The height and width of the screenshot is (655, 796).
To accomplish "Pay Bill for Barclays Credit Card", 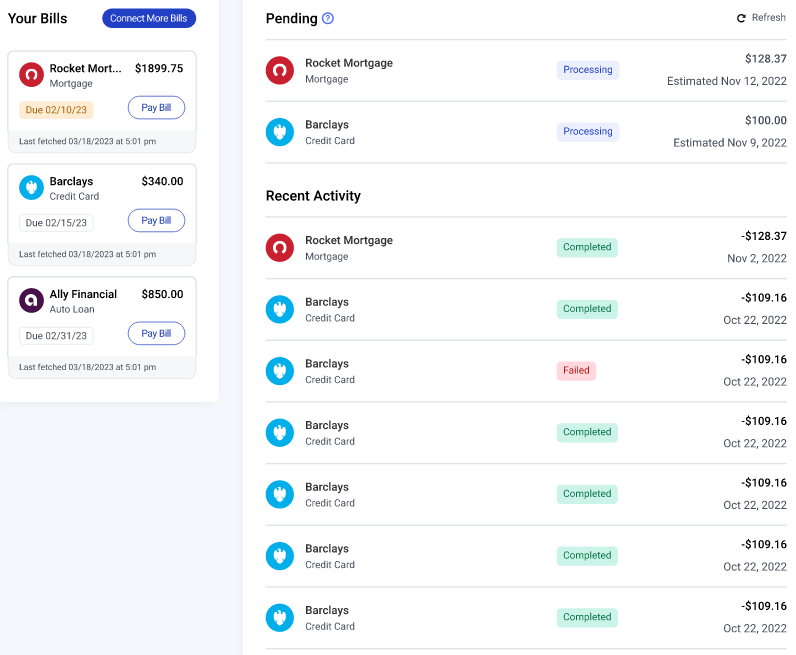I will point(156,220).
